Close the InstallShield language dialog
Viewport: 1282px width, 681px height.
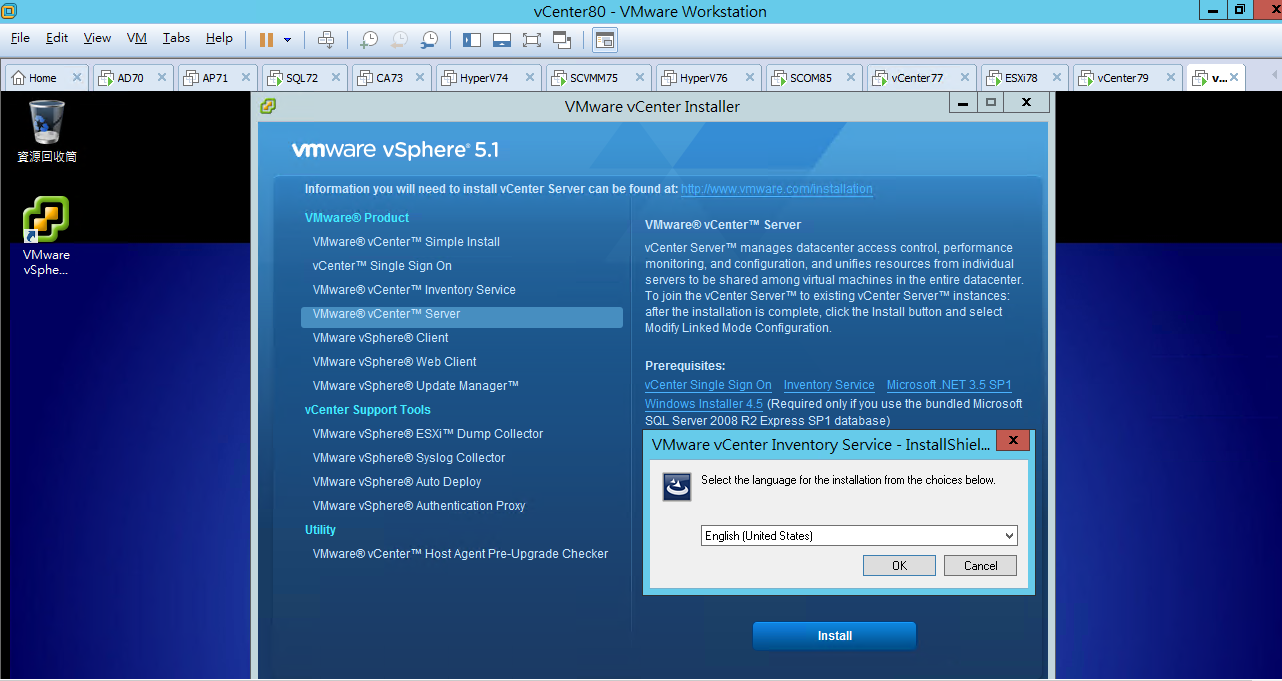(1014, 441)
